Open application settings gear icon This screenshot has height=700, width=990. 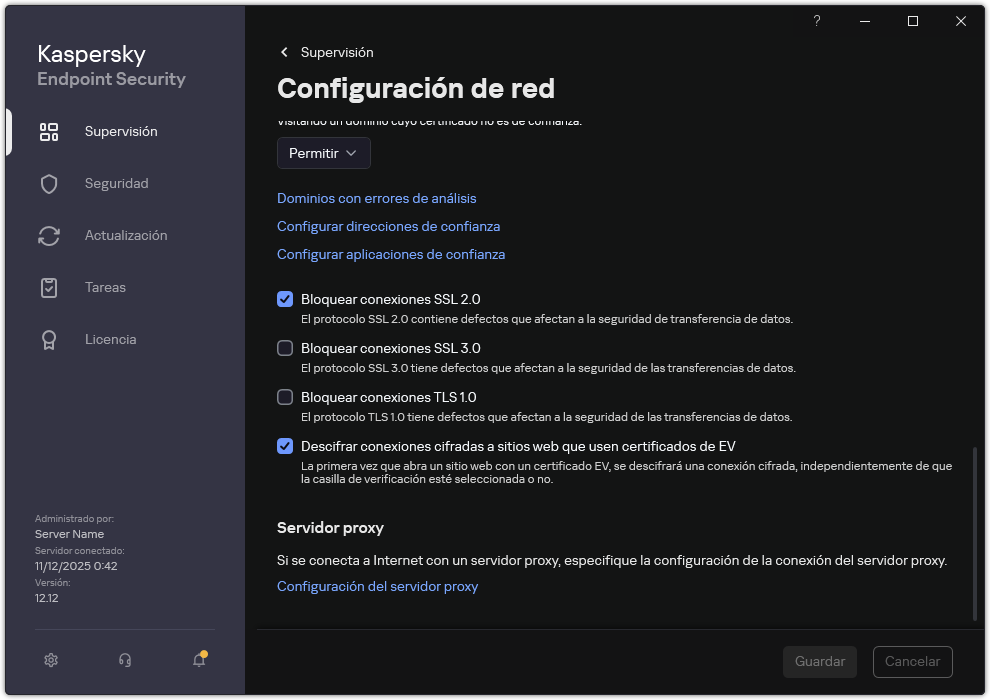[50, 660]
